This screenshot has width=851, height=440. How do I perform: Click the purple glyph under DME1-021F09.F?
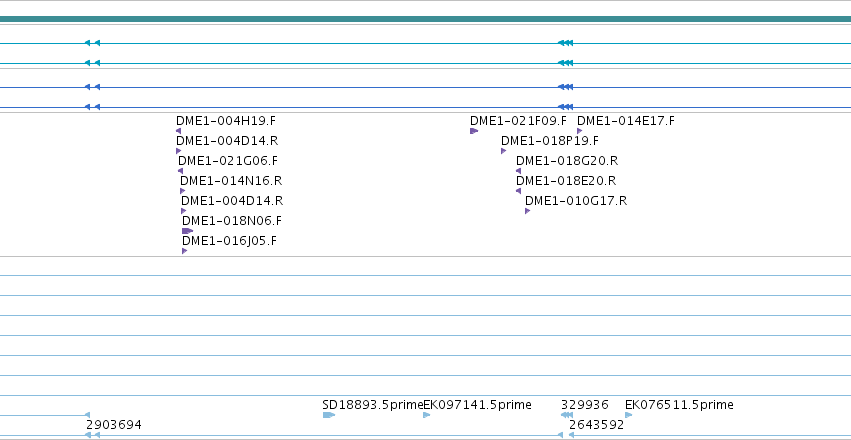tap(474, 131)
